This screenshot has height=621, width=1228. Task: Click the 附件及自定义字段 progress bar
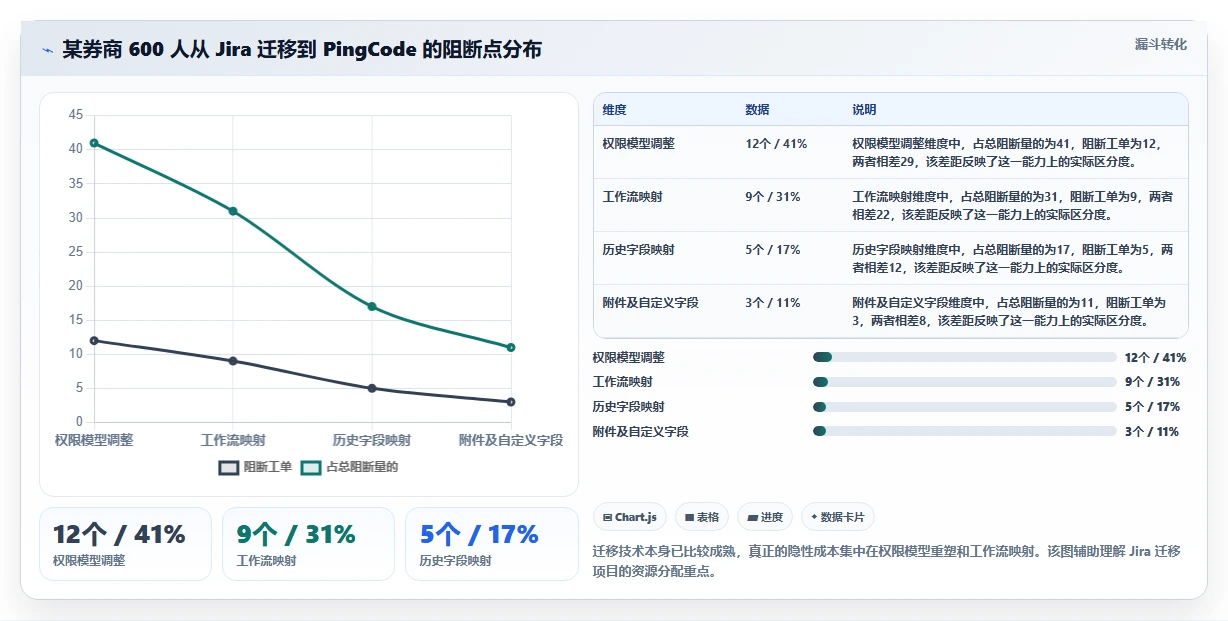click(x=965, y=432)
